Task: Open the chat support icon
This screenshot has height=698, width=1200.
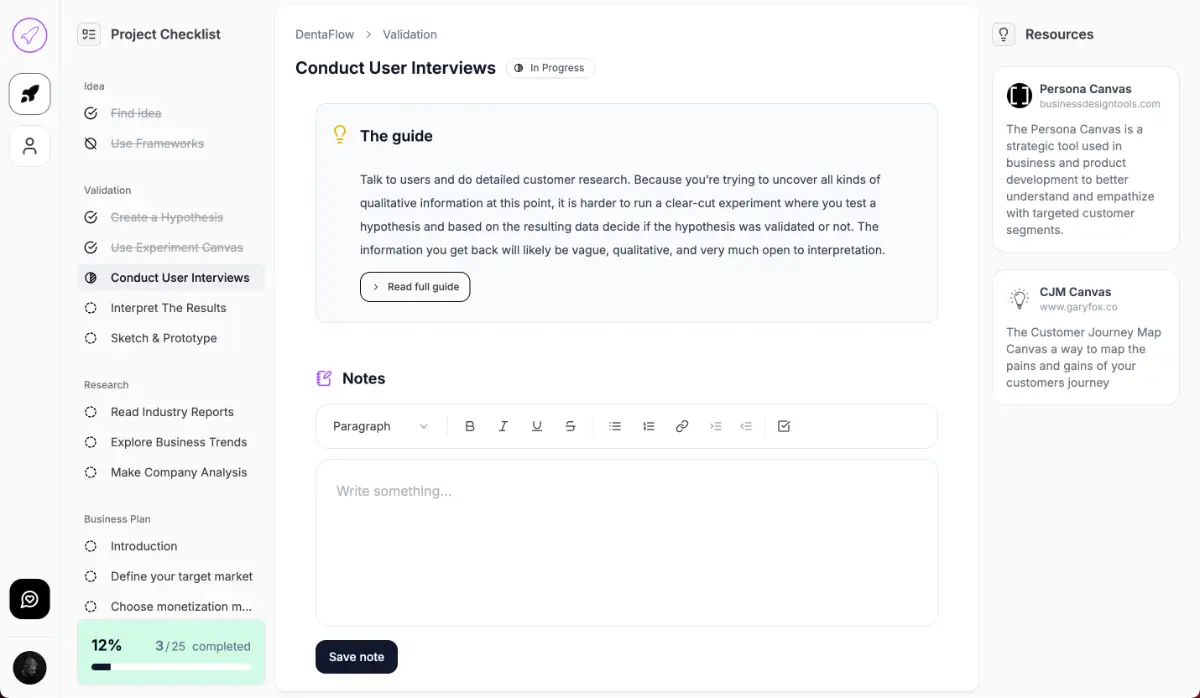Action: pos(30,599)
